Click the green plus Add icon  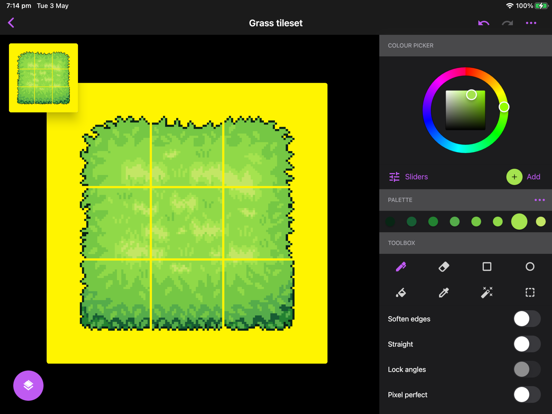(514, 177)
